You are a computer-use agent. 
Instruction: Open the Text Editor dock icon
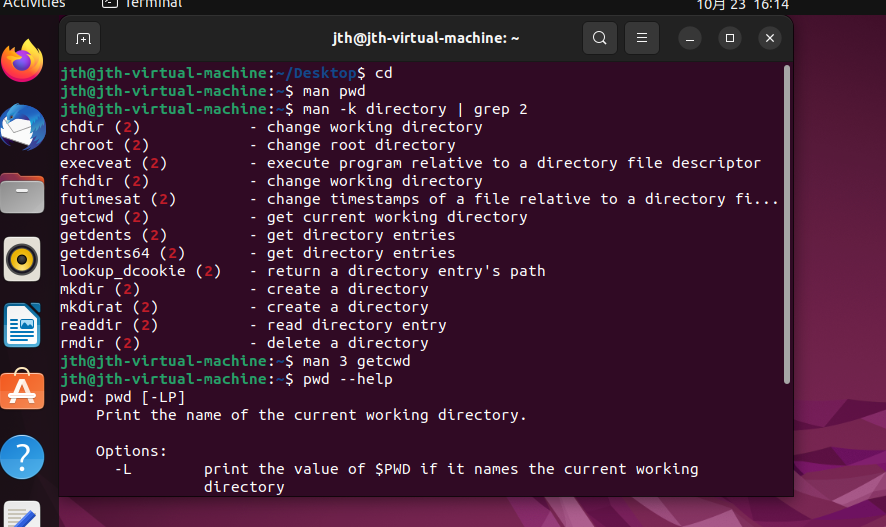tap(22, 515)
